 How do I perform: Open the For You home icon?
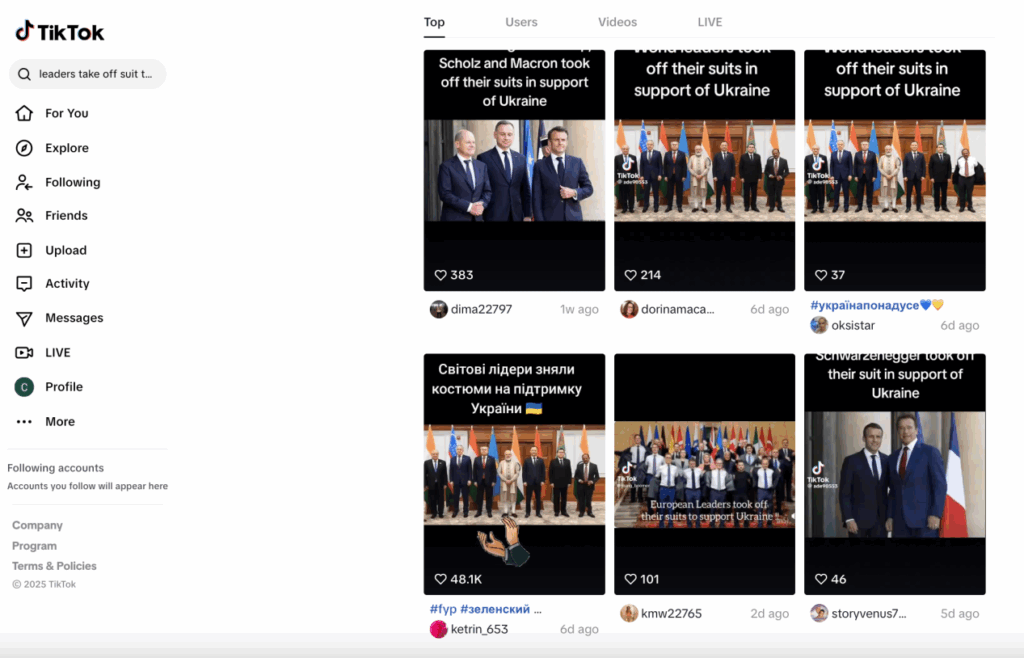[24, 113]
